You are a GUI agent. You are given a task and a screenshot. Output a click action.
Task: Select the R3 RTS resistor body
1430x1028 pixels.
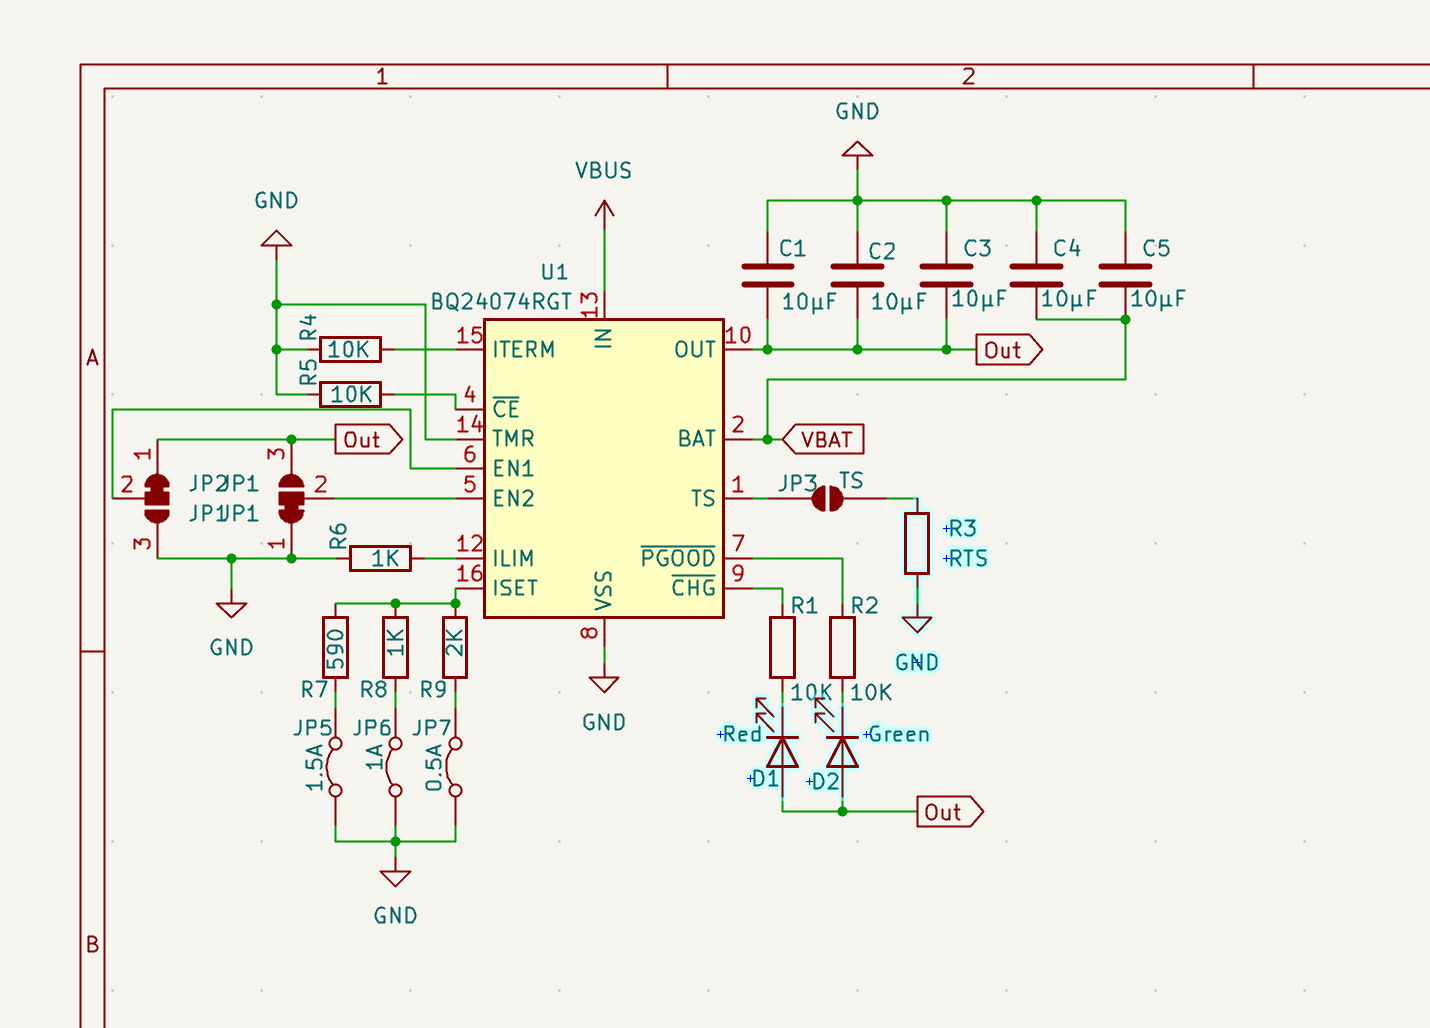(917, 543)
